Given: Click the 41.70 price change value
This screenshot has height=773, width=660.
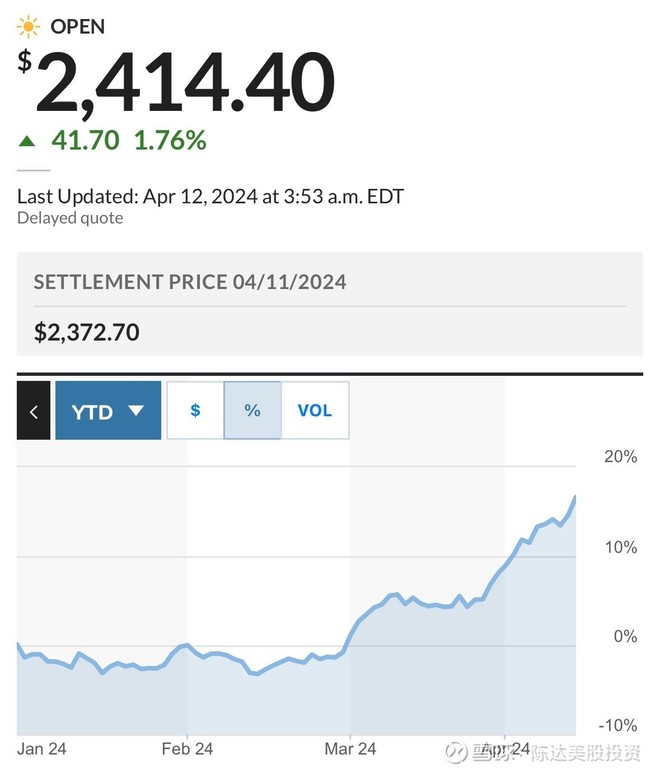Looking at the screenshot, I should [85, 141].
